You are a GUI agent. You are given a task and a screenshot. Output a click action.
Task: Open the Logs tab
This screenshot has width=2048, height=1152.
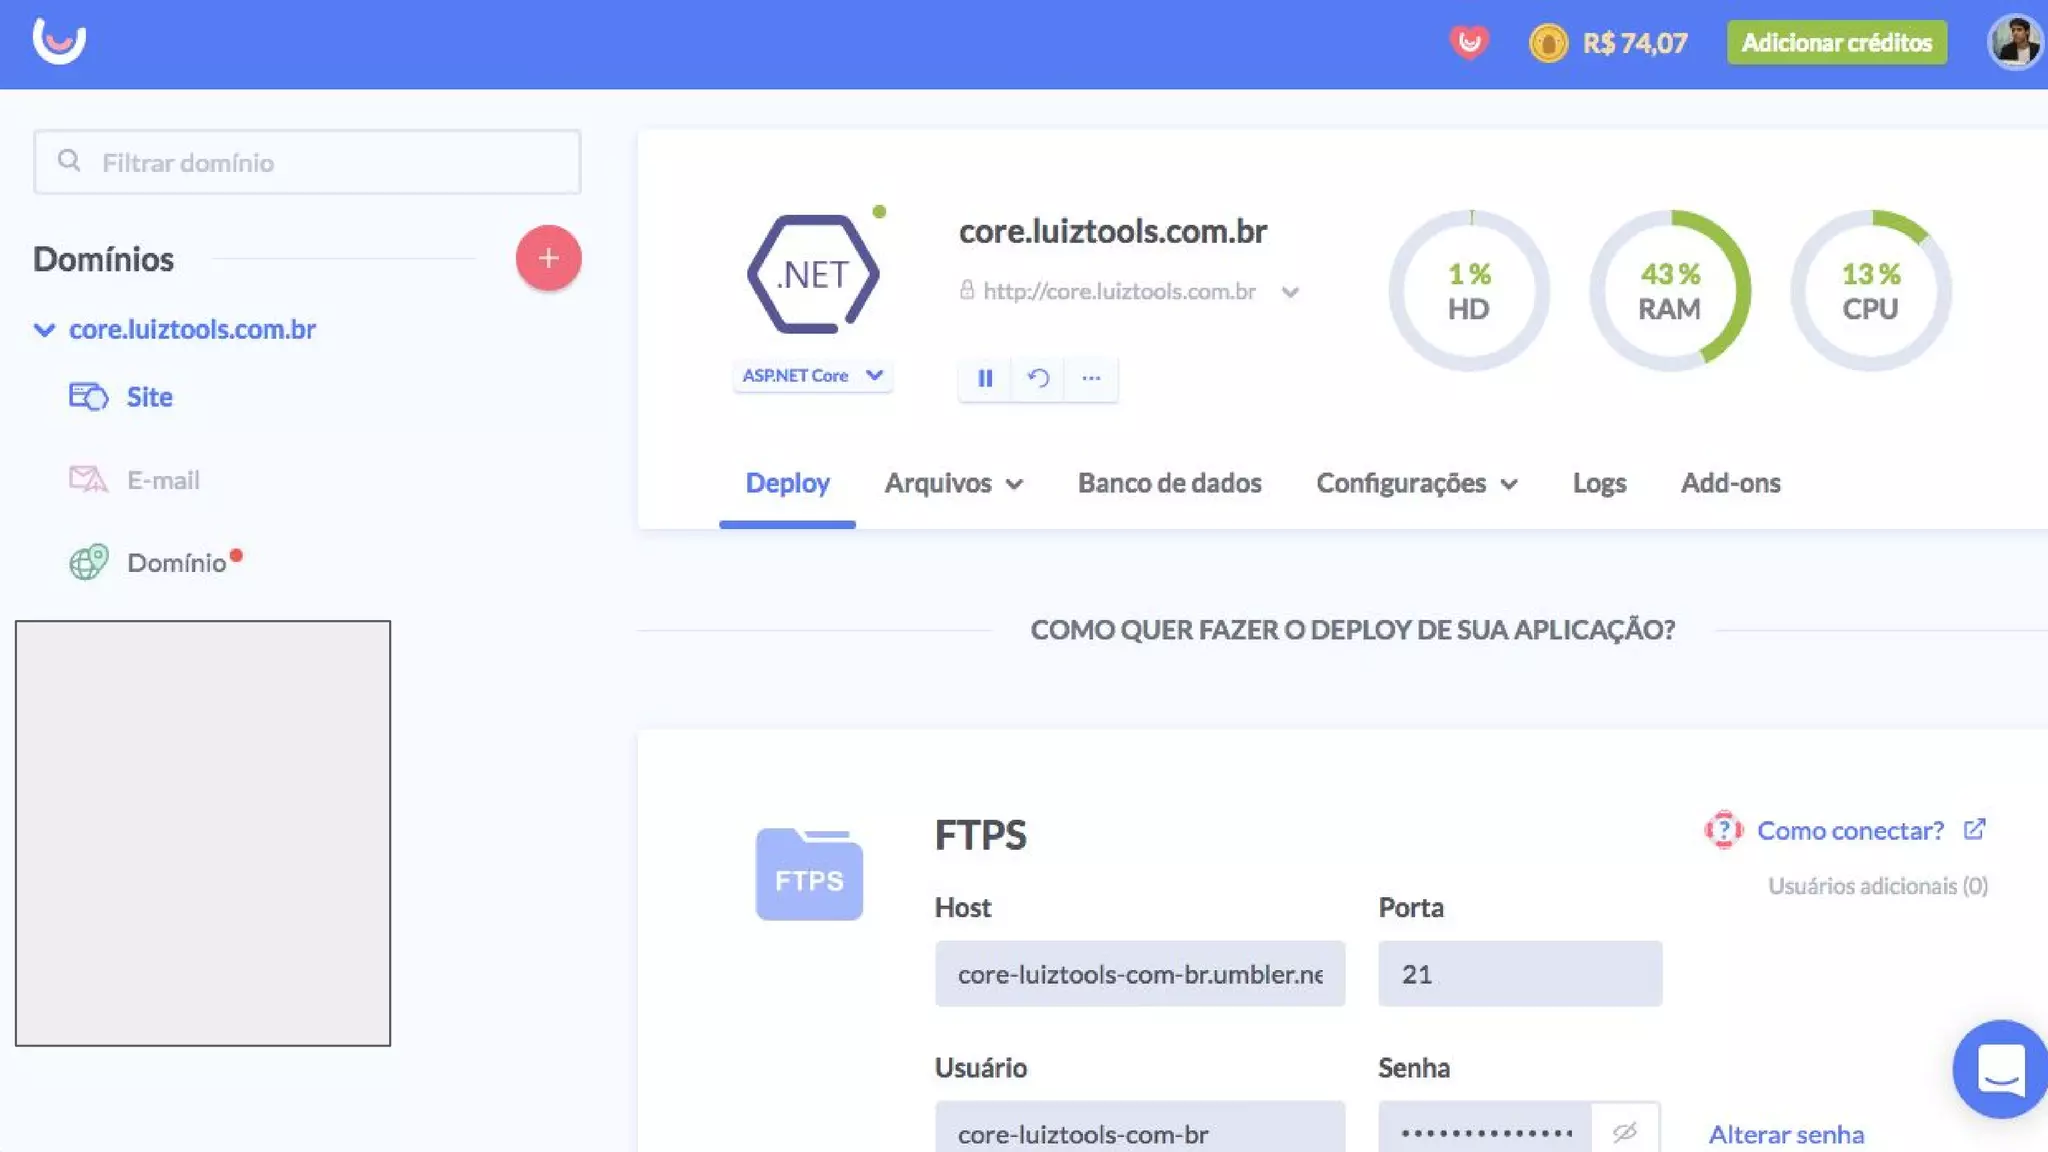pos(1599,484)
